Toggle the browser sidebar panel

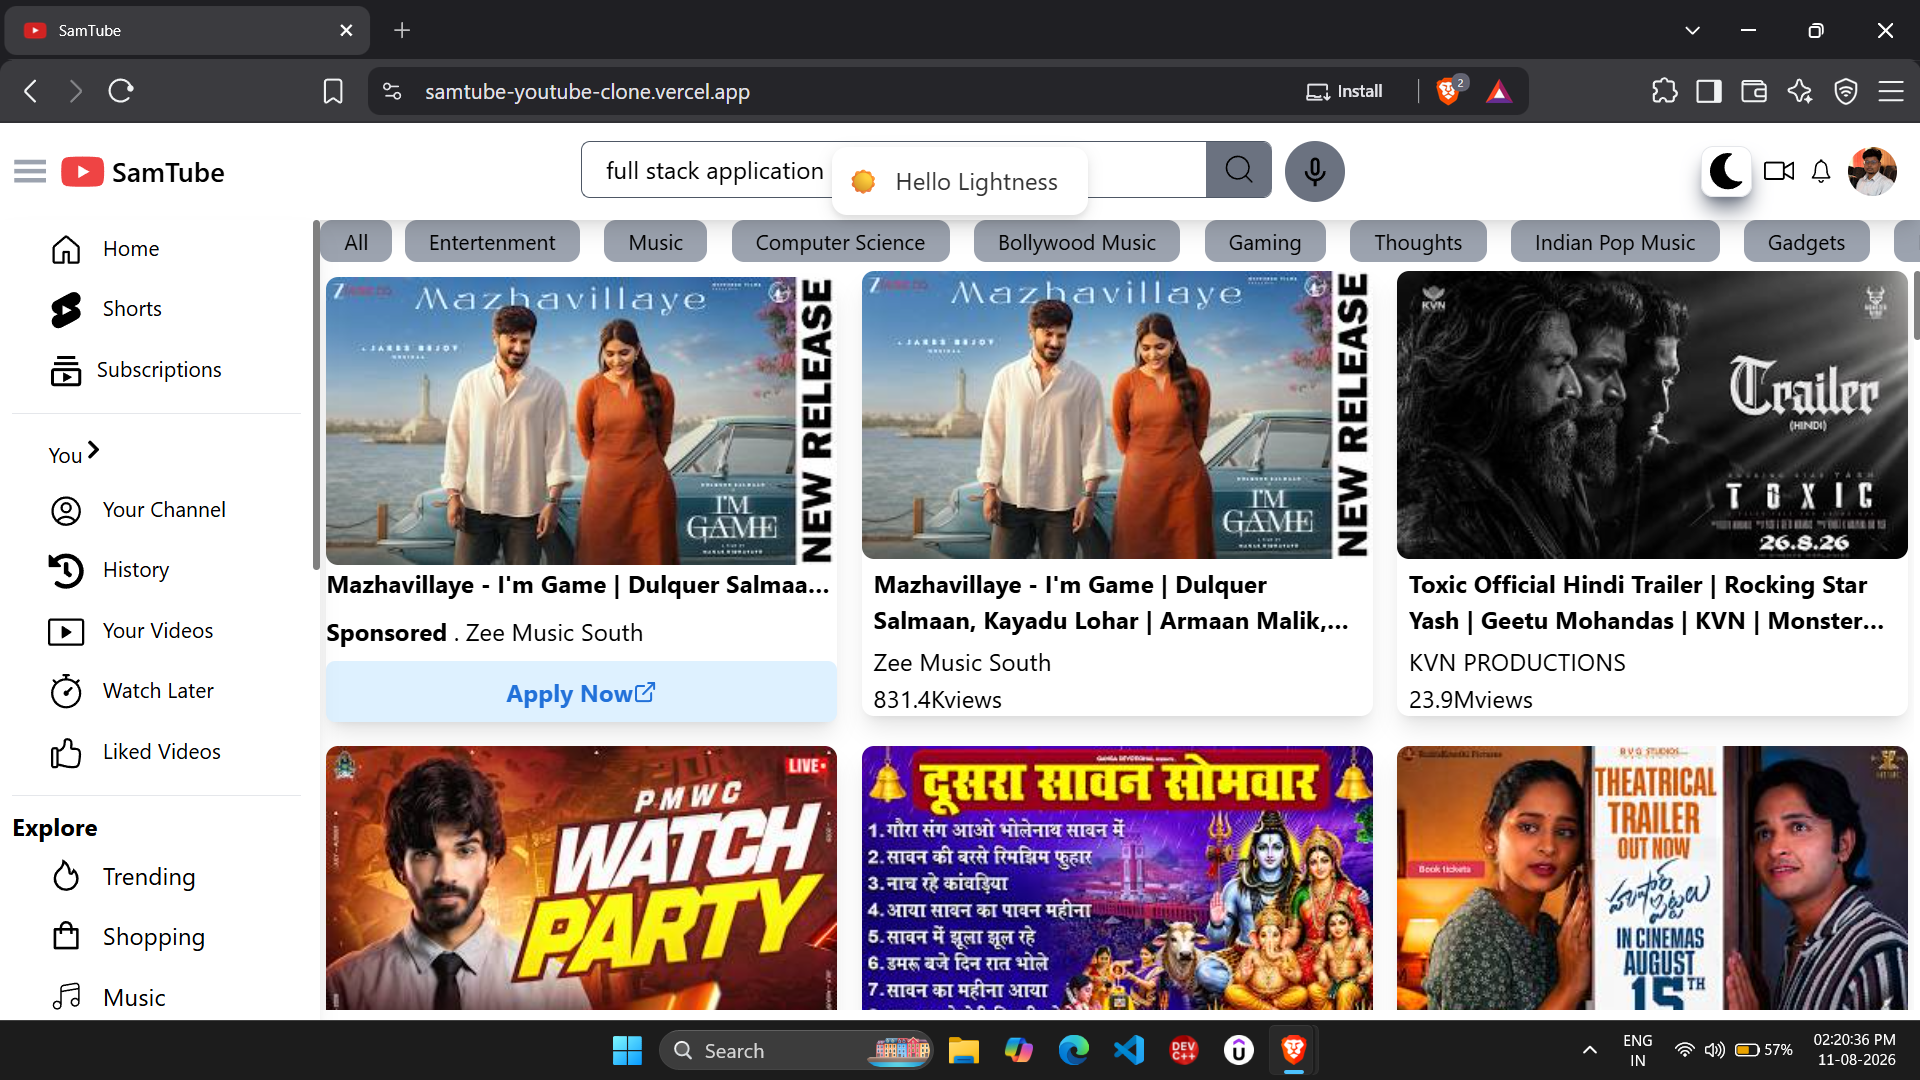point(1709,91)
